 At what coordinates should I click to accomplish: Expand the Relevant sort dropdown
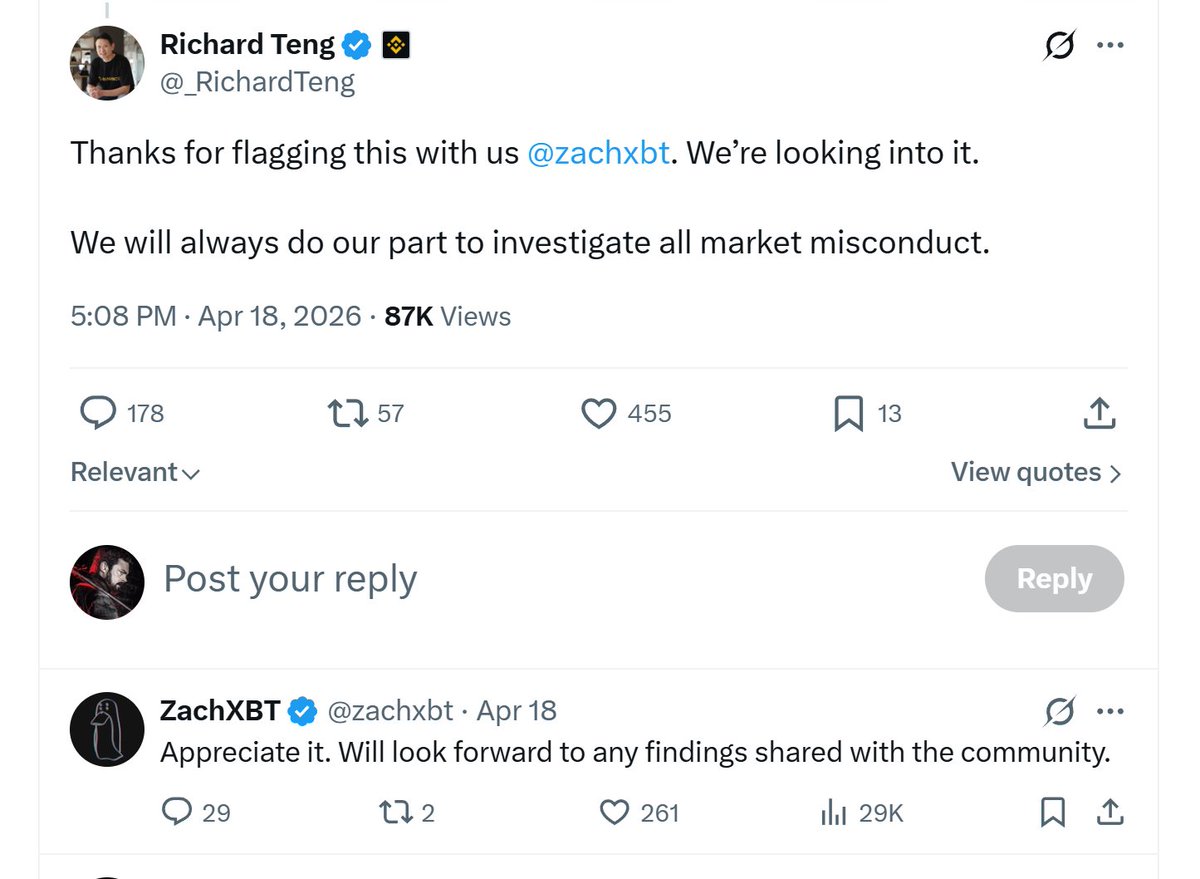click(135, 472)
